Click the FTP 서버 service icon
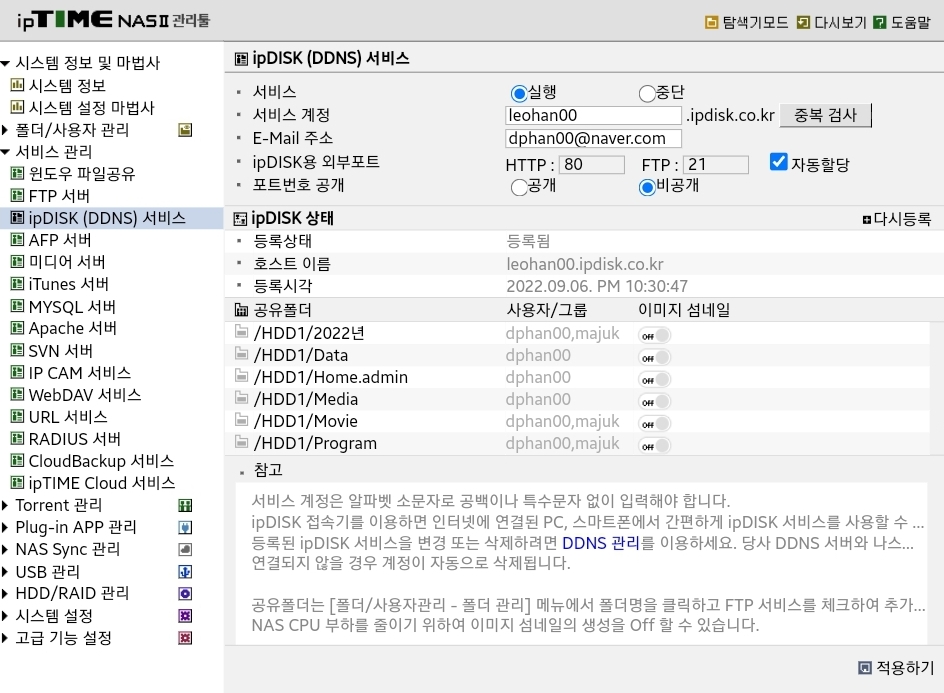 click(x=17, y=196)
